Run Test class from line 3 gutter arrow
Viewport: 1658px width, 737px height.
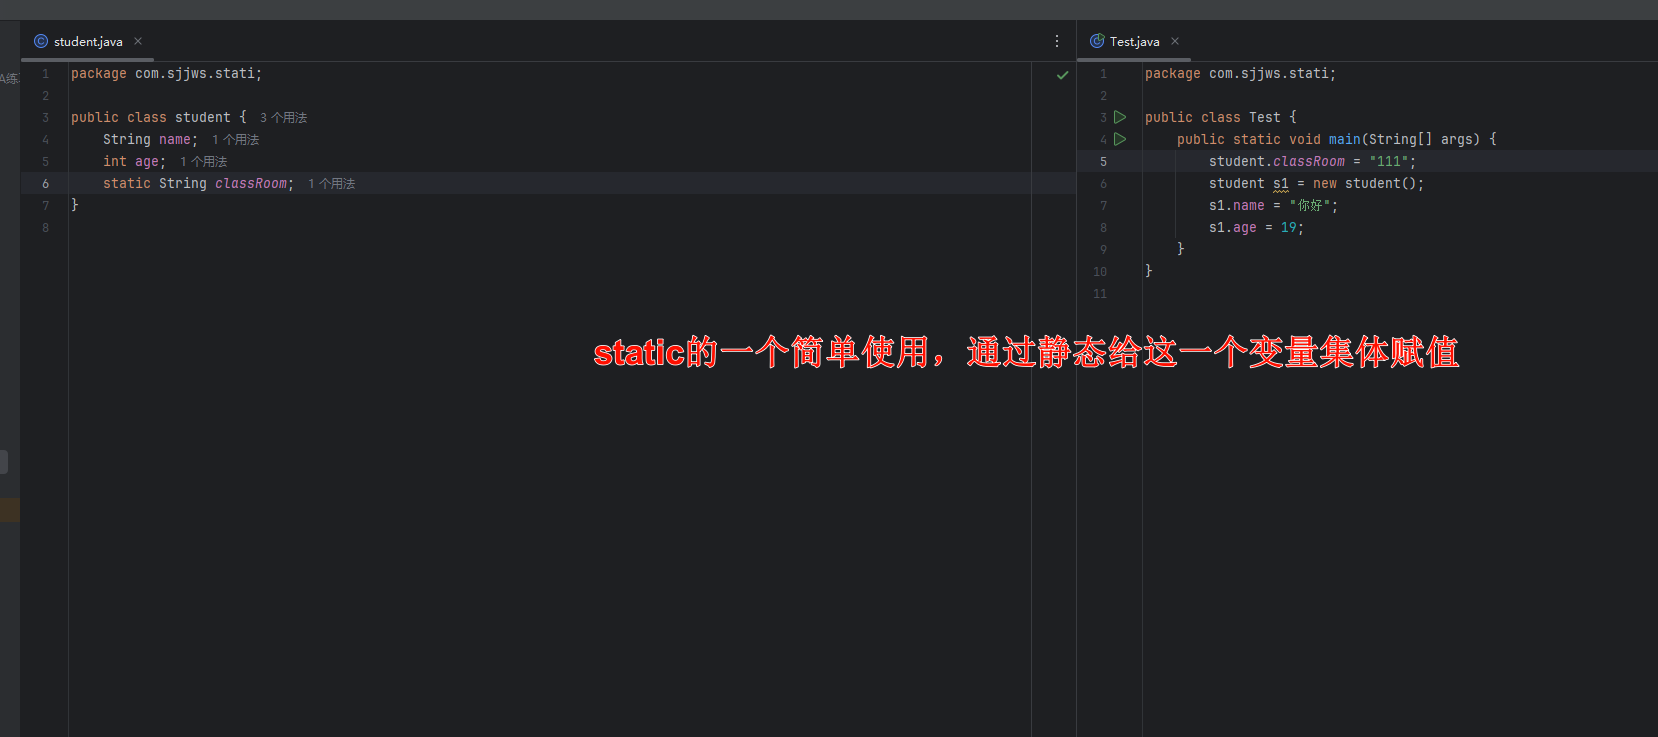click(x=1120, y=117)
